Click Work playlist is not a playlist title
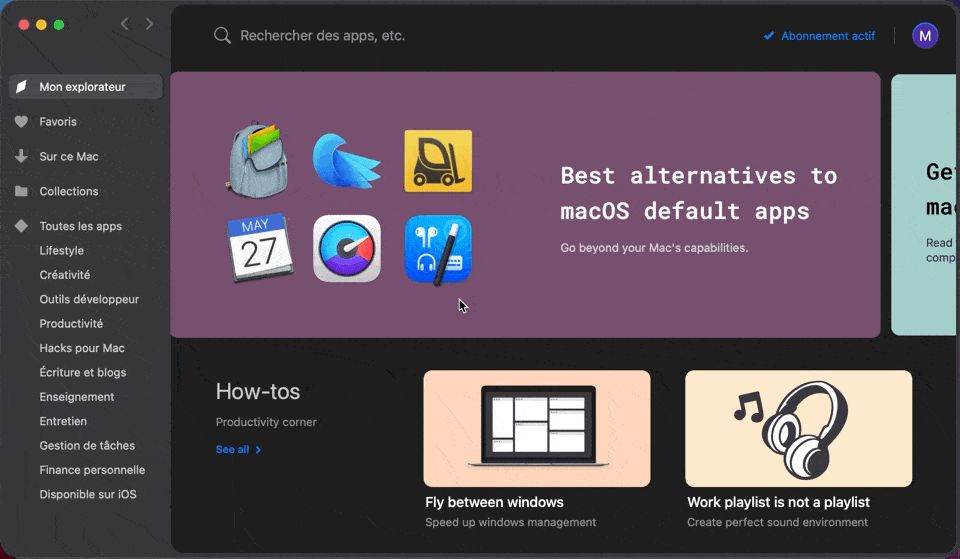 778,502
